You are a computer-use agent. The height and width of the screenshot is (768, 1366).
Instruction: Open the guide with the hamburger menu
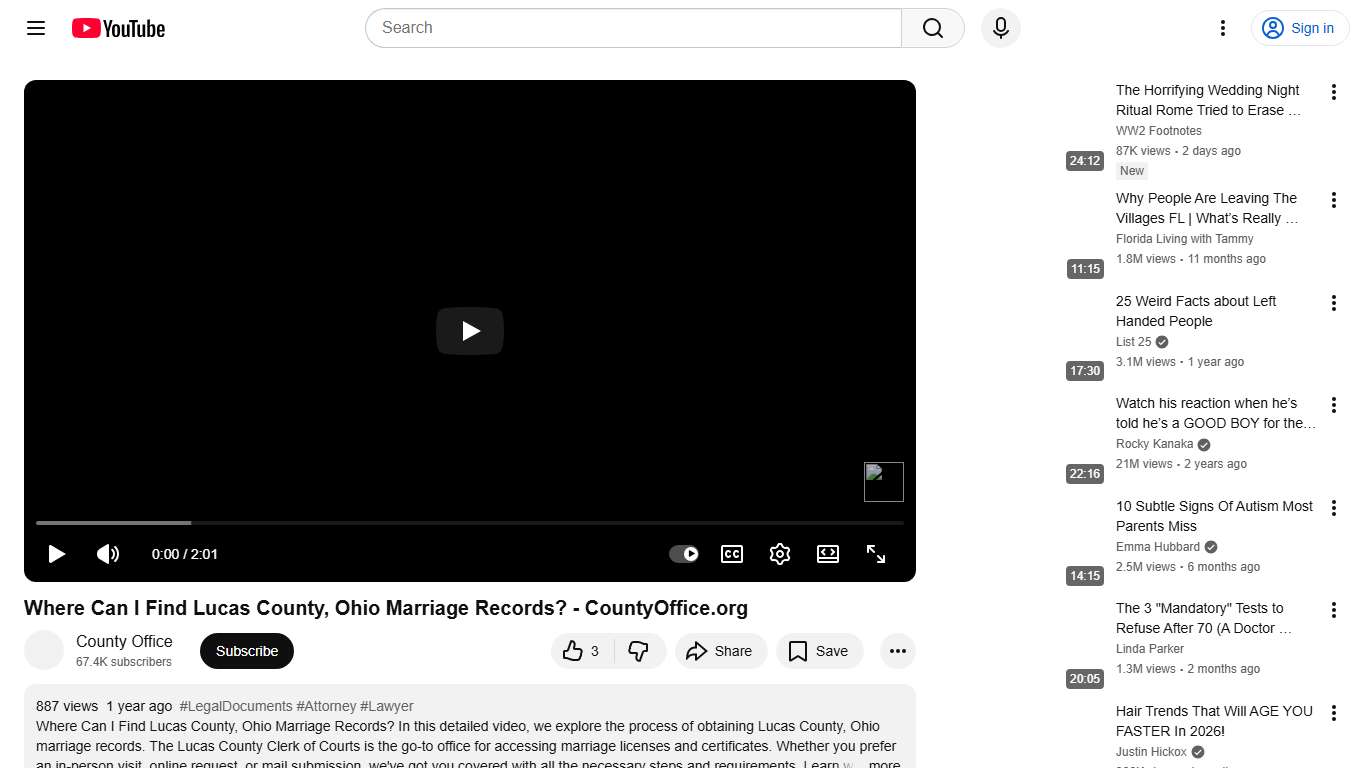[35, 28]
